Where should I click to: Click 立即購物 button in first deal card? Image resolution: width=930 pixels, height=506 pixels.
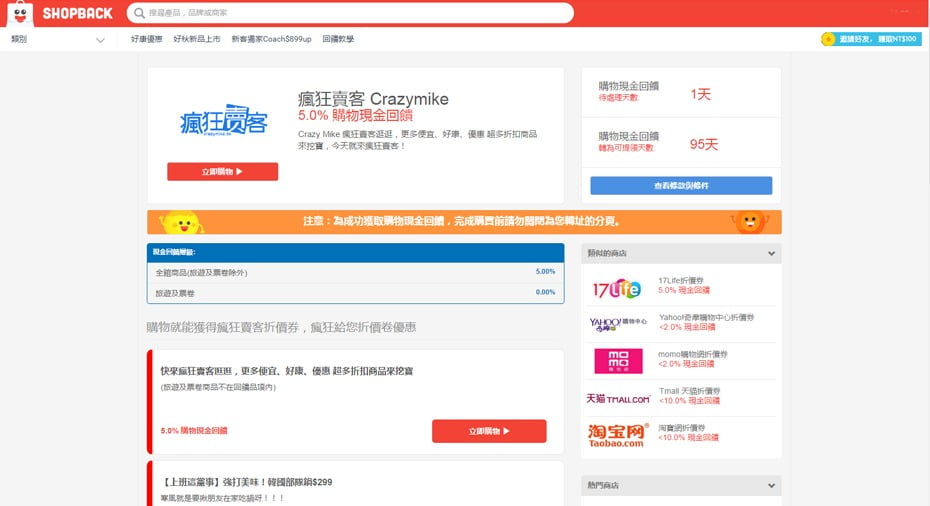(489, 431)
